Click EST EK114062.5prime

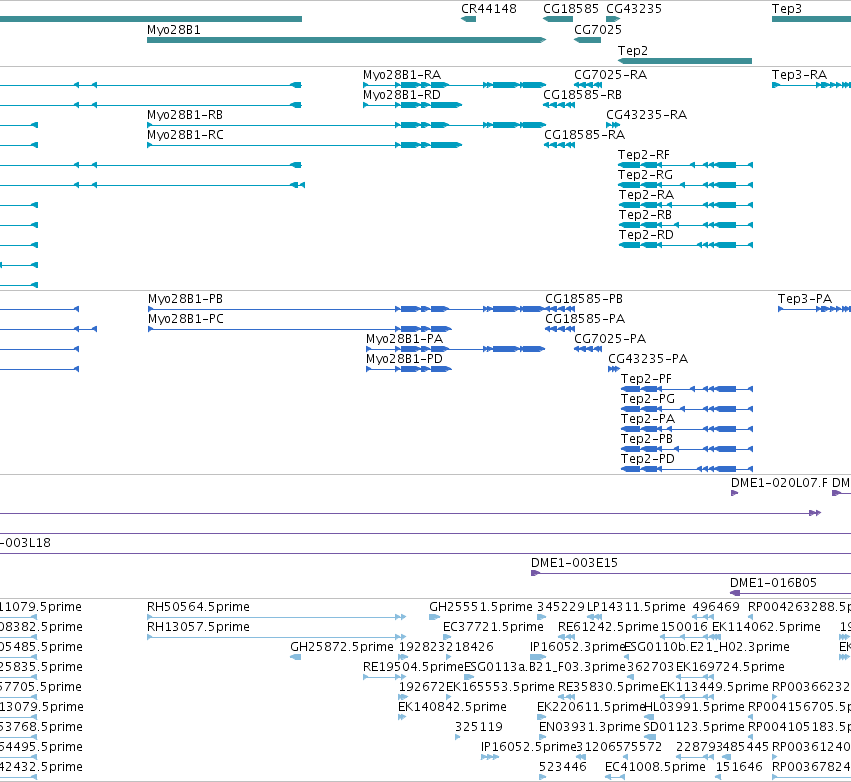point(716,637)
